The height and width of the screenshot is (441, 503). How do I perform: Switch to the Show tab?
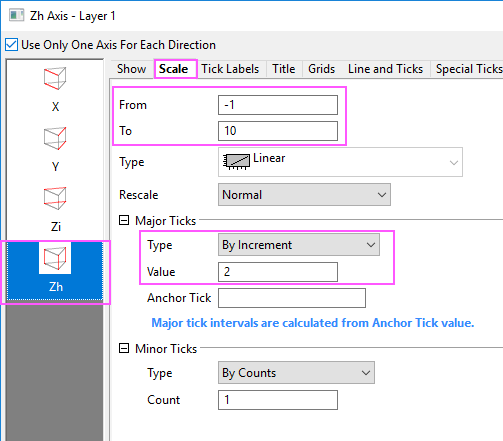click(x=131, y=69)
